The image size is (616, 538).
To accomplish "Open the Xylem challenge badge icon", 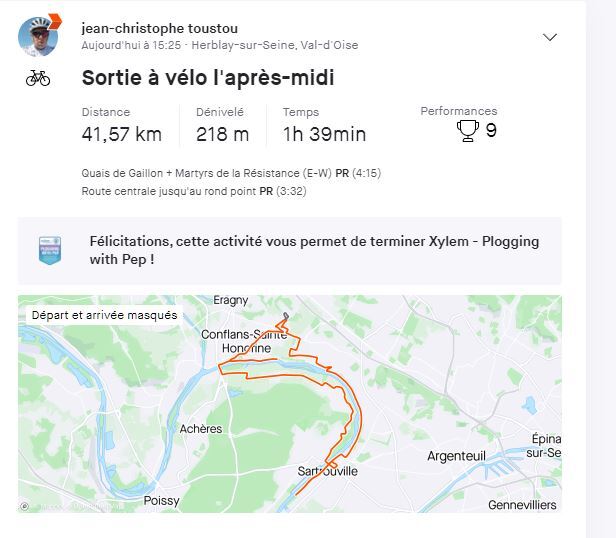I will click(50, 250).
